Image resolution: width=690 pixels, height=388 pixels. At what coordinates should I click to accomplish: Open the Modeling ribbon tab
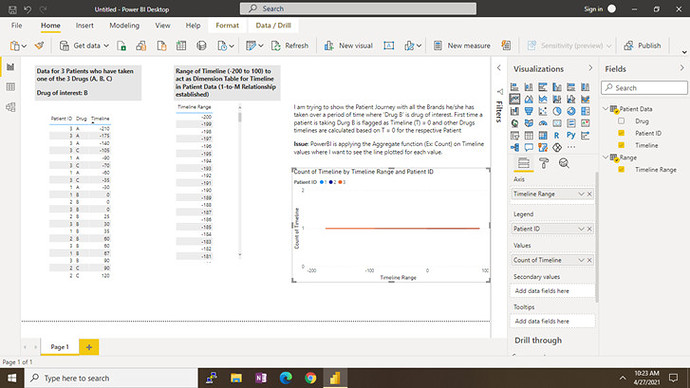pos(124,26)
